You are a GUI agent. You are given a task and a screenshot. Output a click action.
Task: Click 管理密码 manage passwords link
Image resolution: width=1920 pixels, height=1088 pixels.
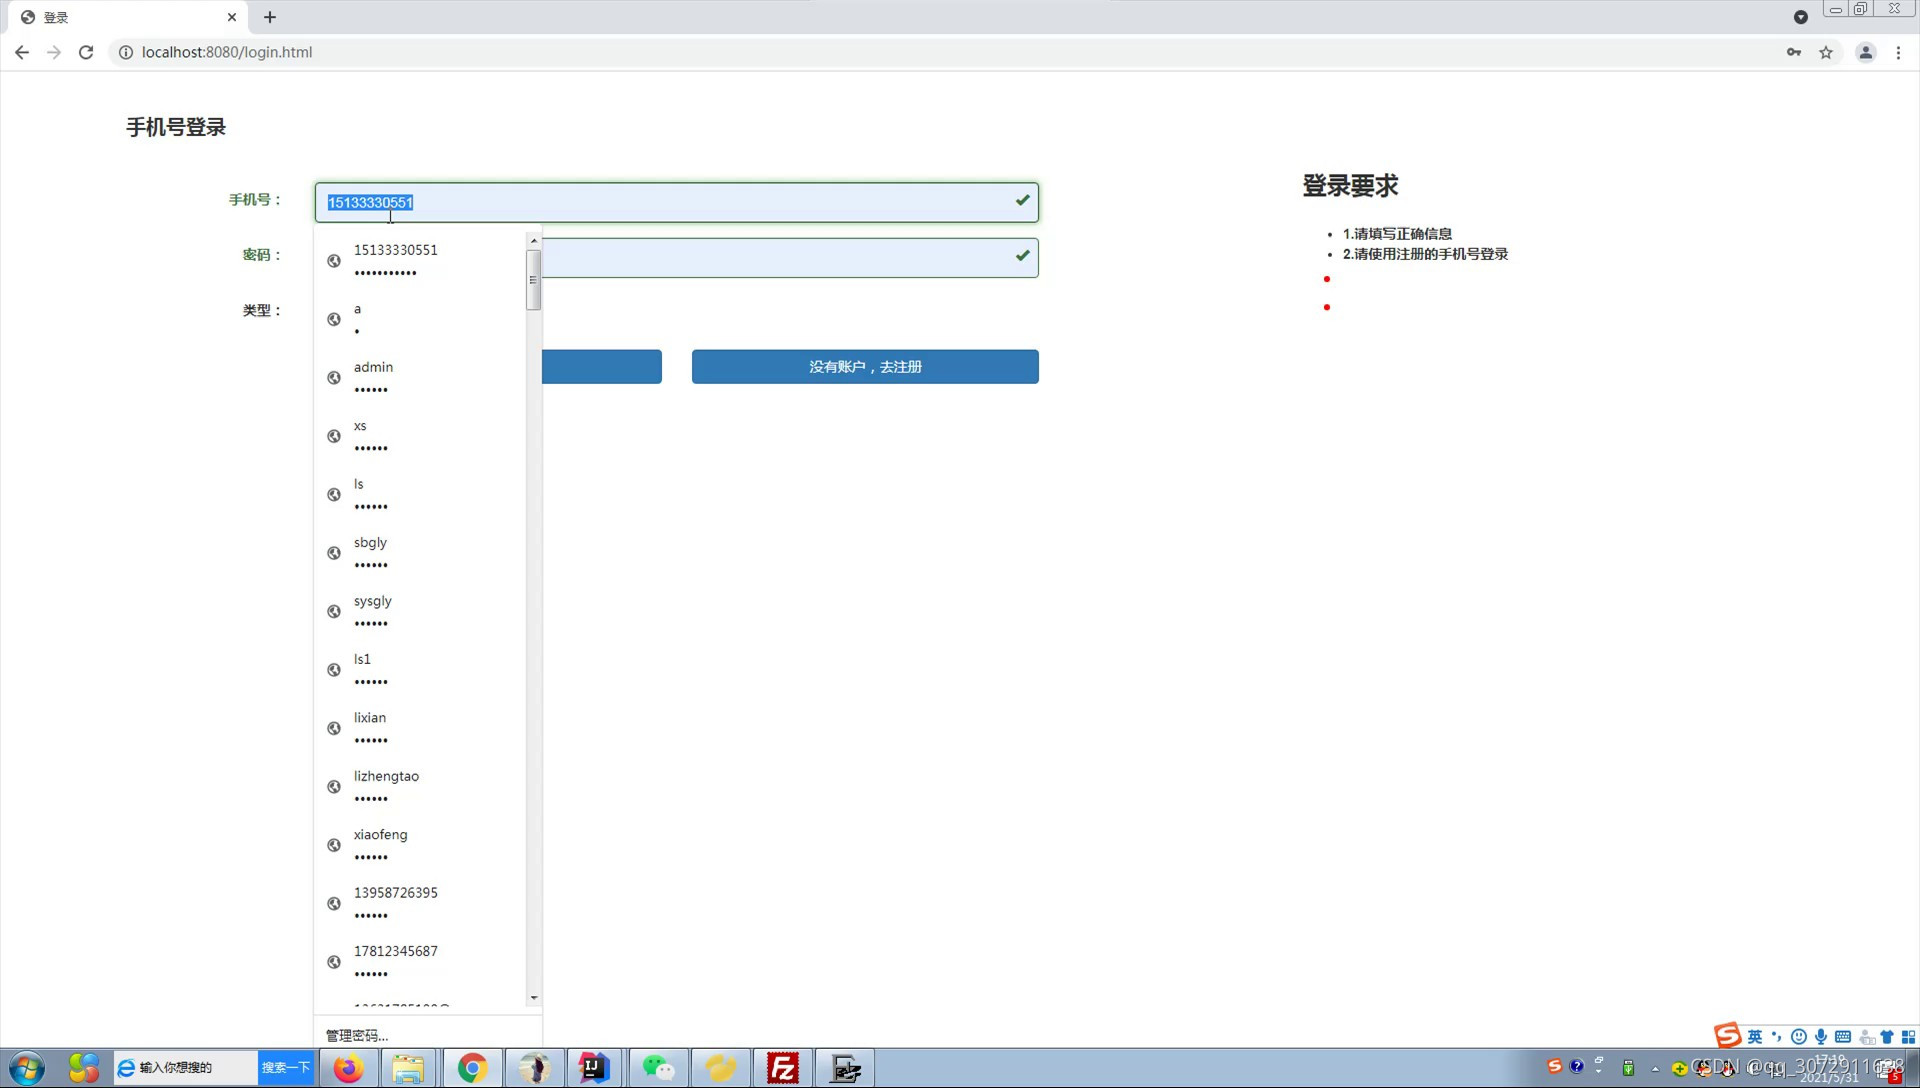click(x=357, y=1035)
